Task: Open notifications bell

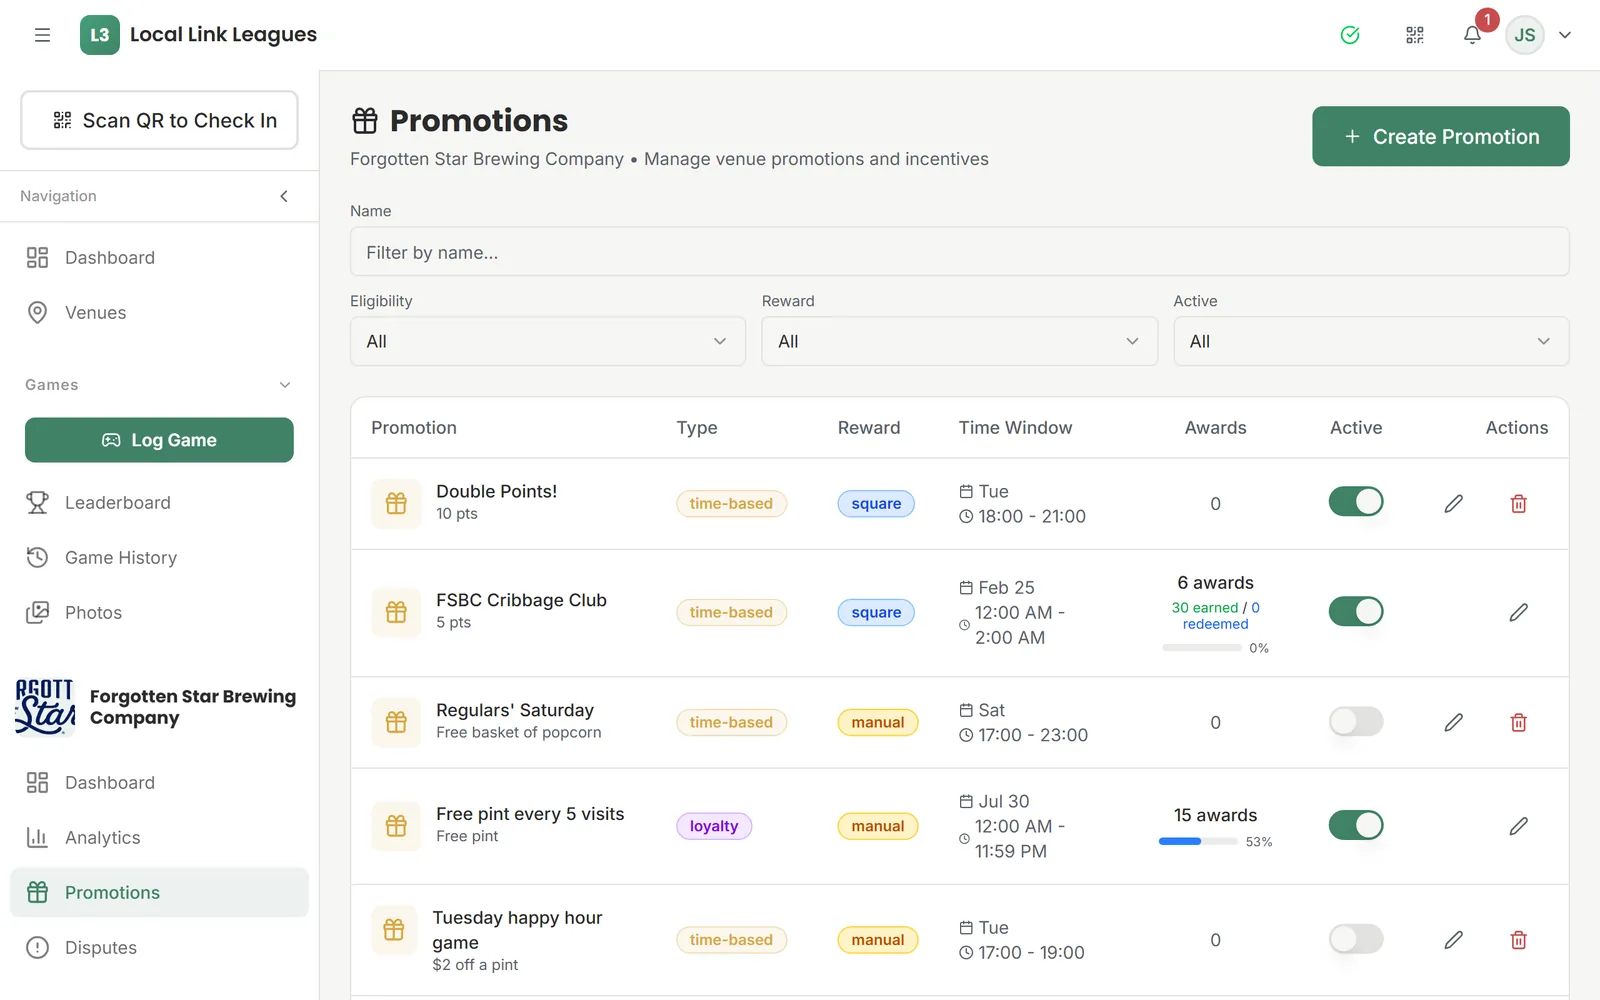Action: (1472, 35)
